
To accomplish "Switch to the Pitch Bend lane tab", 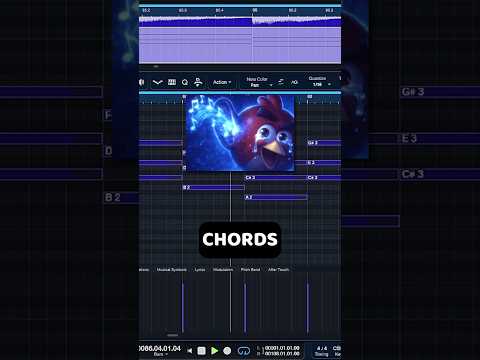I will coord(250,269).
